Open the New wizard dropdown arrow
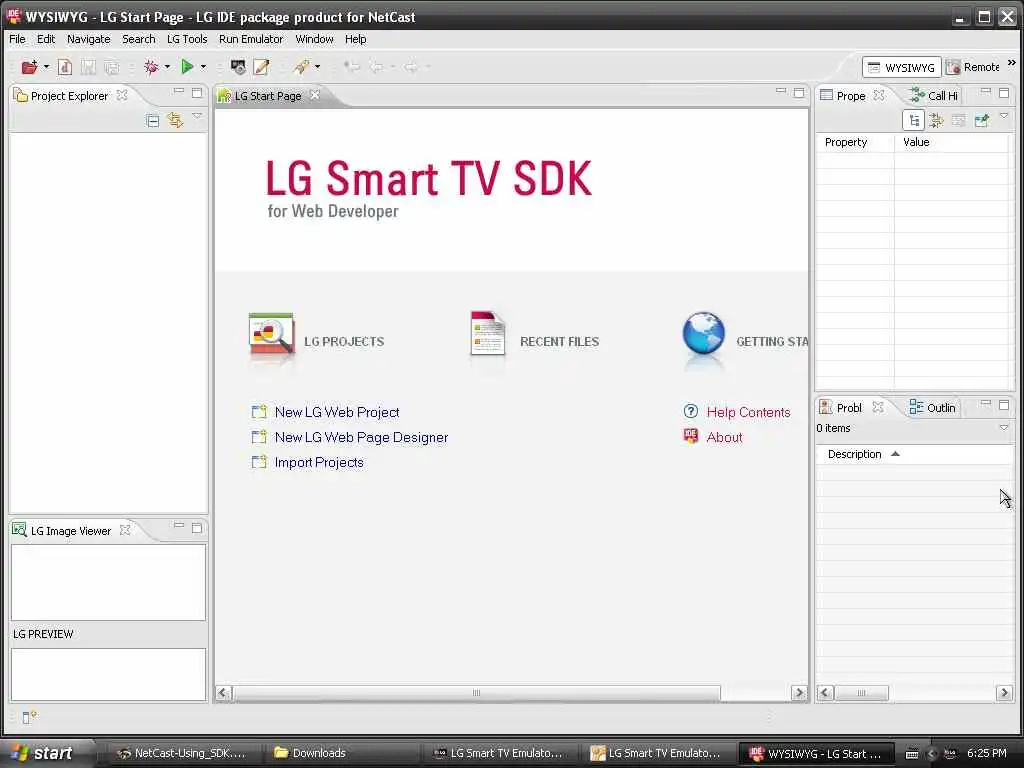The width and height of the screenshot is (1024, 768). (46, 67)
